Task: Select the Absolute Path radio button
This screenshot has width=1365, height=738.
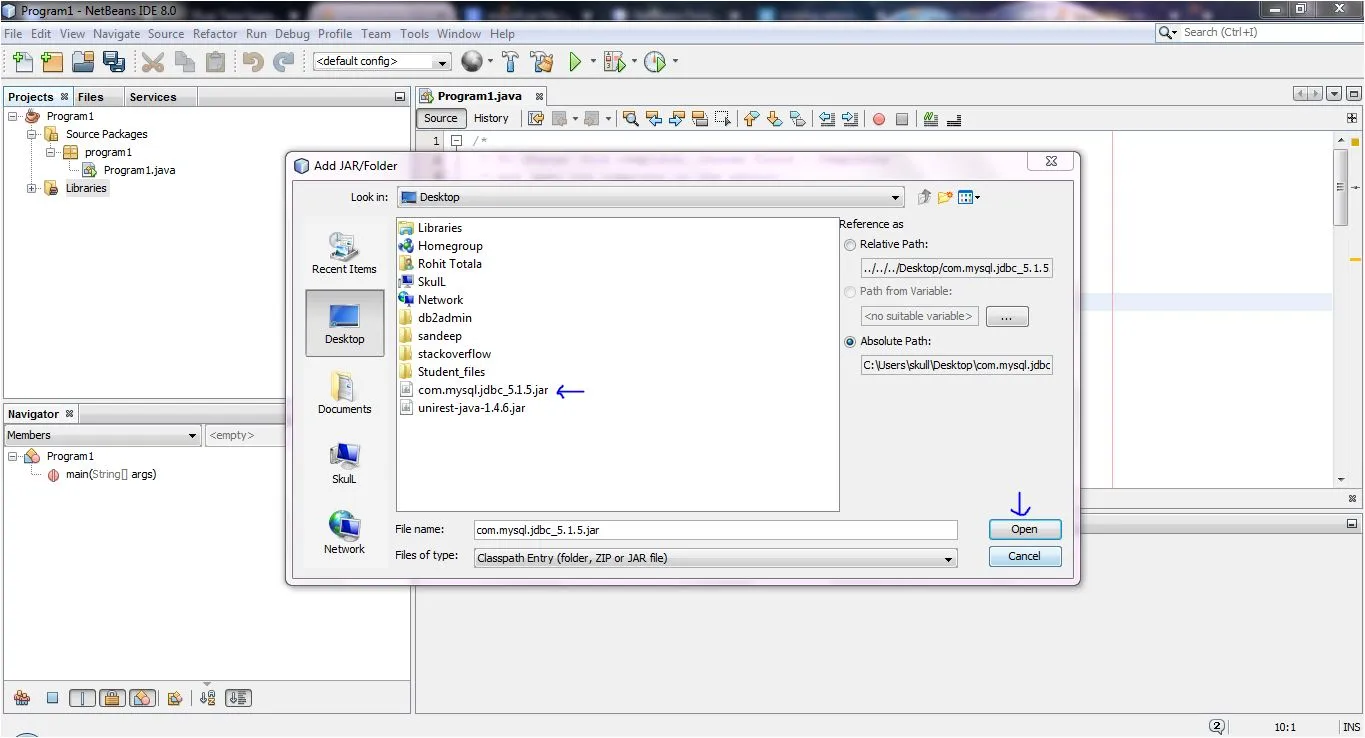Action: (850, 342)
